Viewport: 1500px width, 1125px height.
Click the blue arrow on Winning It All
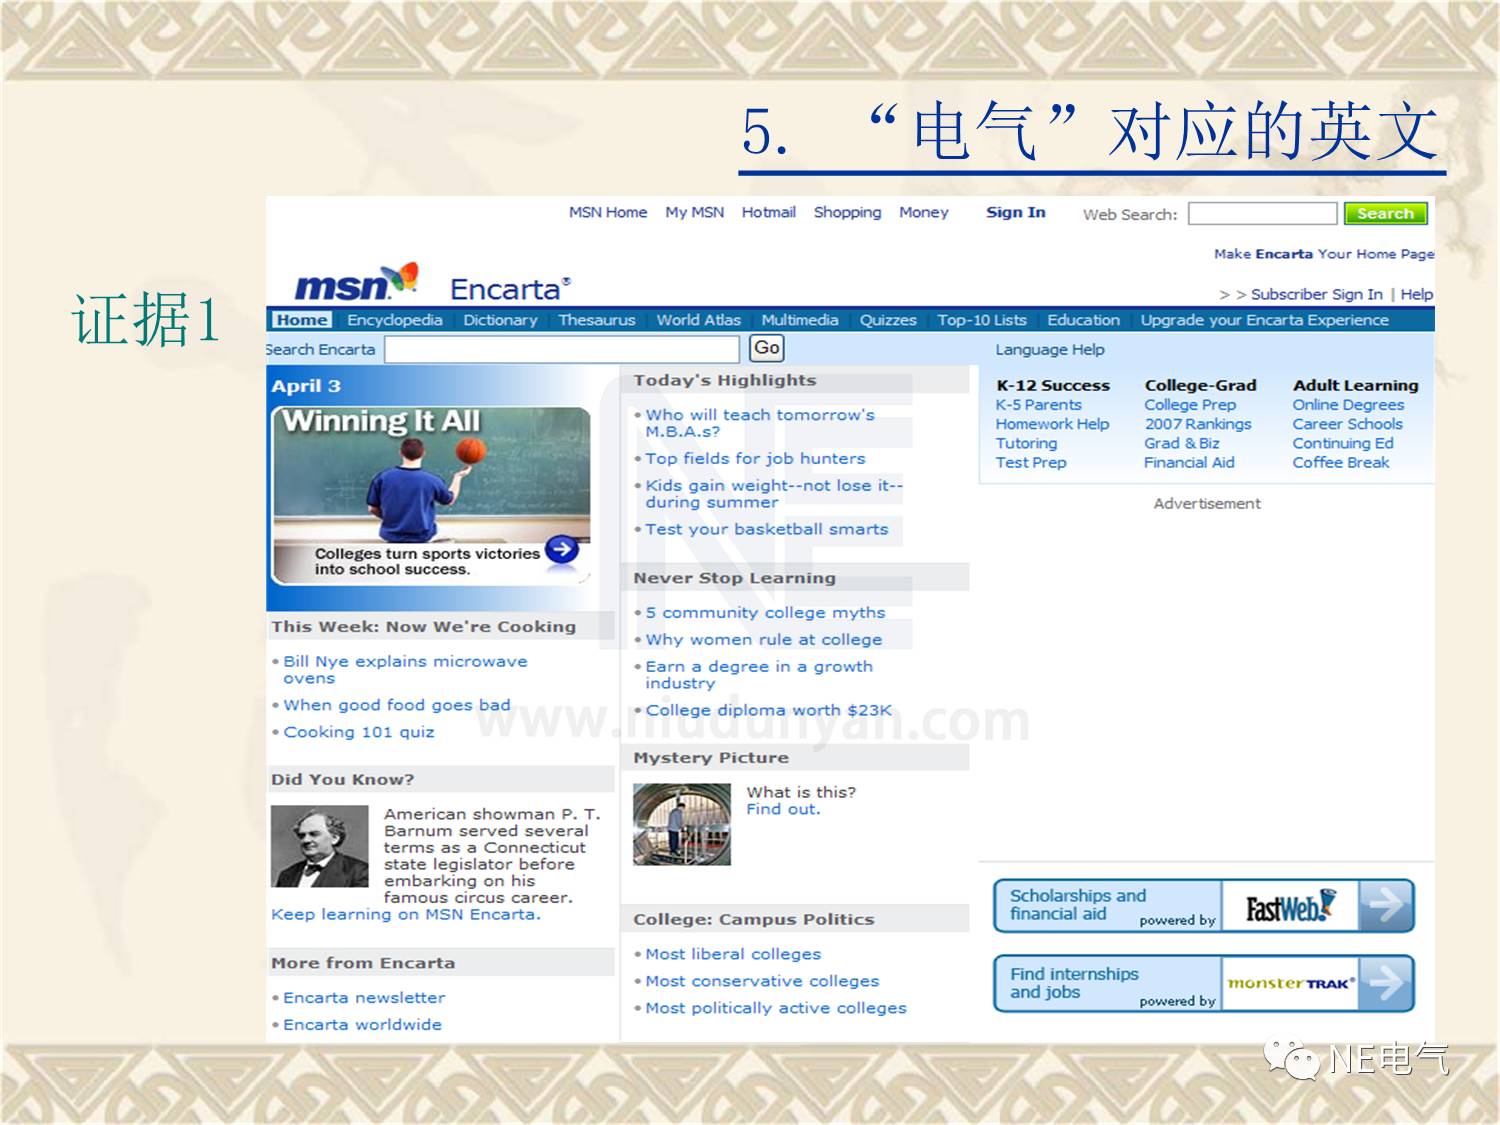tap(562, 549)
